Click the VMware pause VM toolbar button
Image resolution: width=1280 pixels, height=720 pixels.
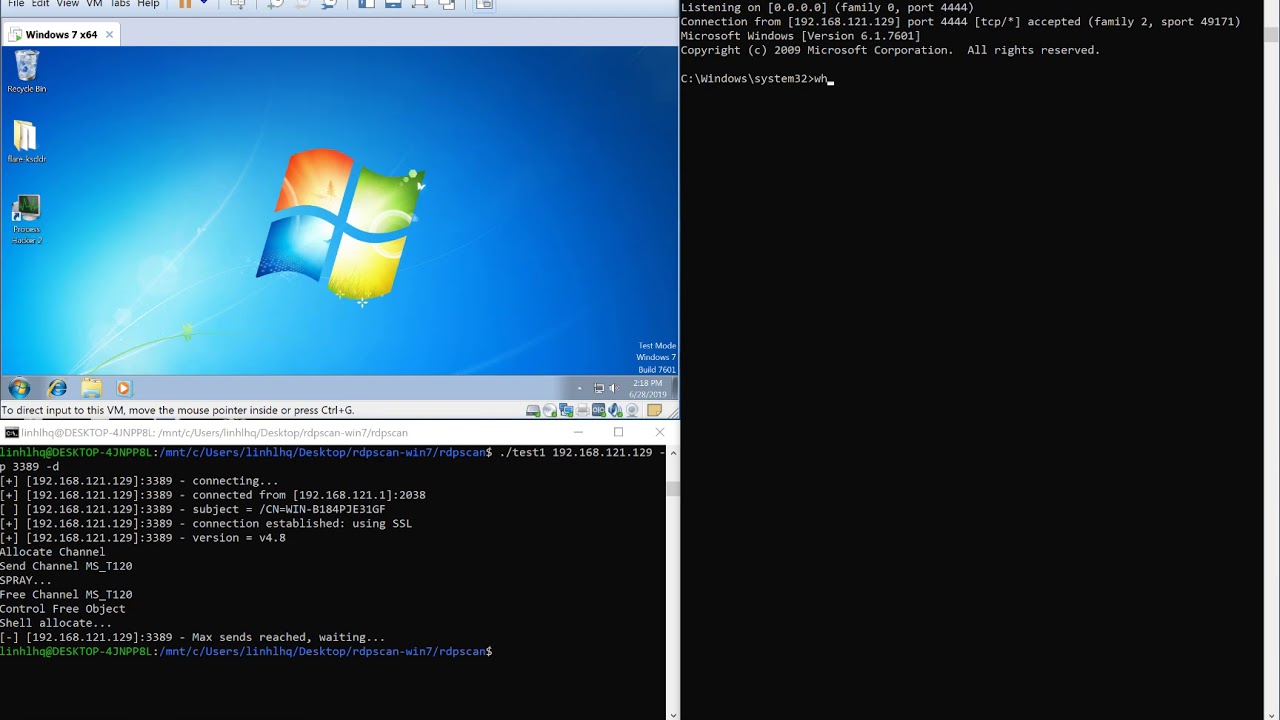[x=185, y=3]
